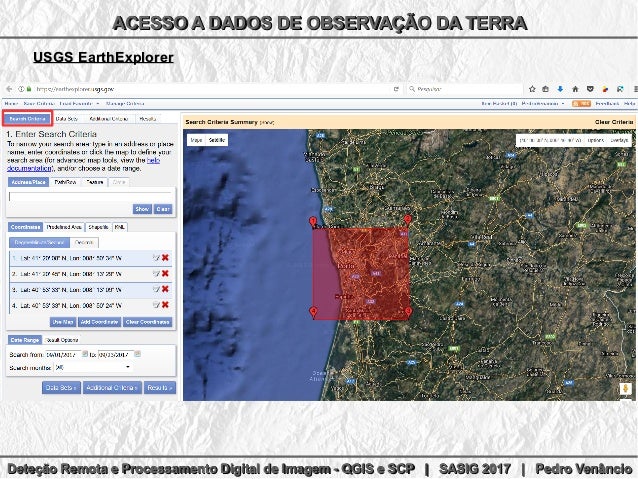Click the Clear button under address field
Viewport: 638px width, 479px height.
coord(163,209)
